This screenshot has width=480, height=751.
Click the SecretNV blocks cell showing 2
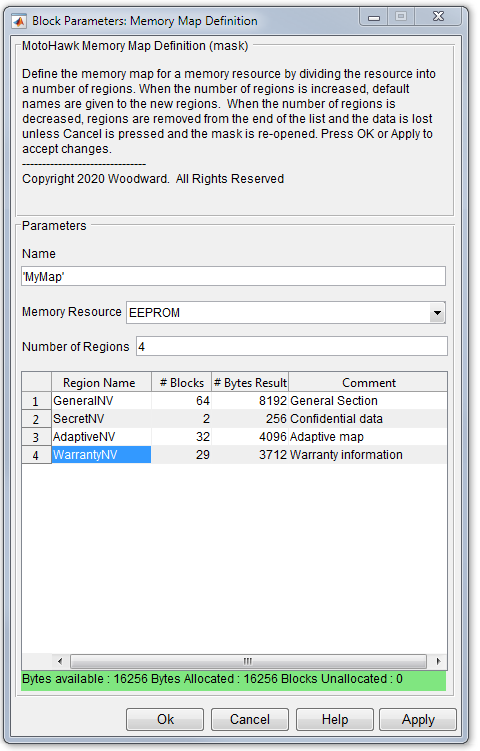click(182, 419)
